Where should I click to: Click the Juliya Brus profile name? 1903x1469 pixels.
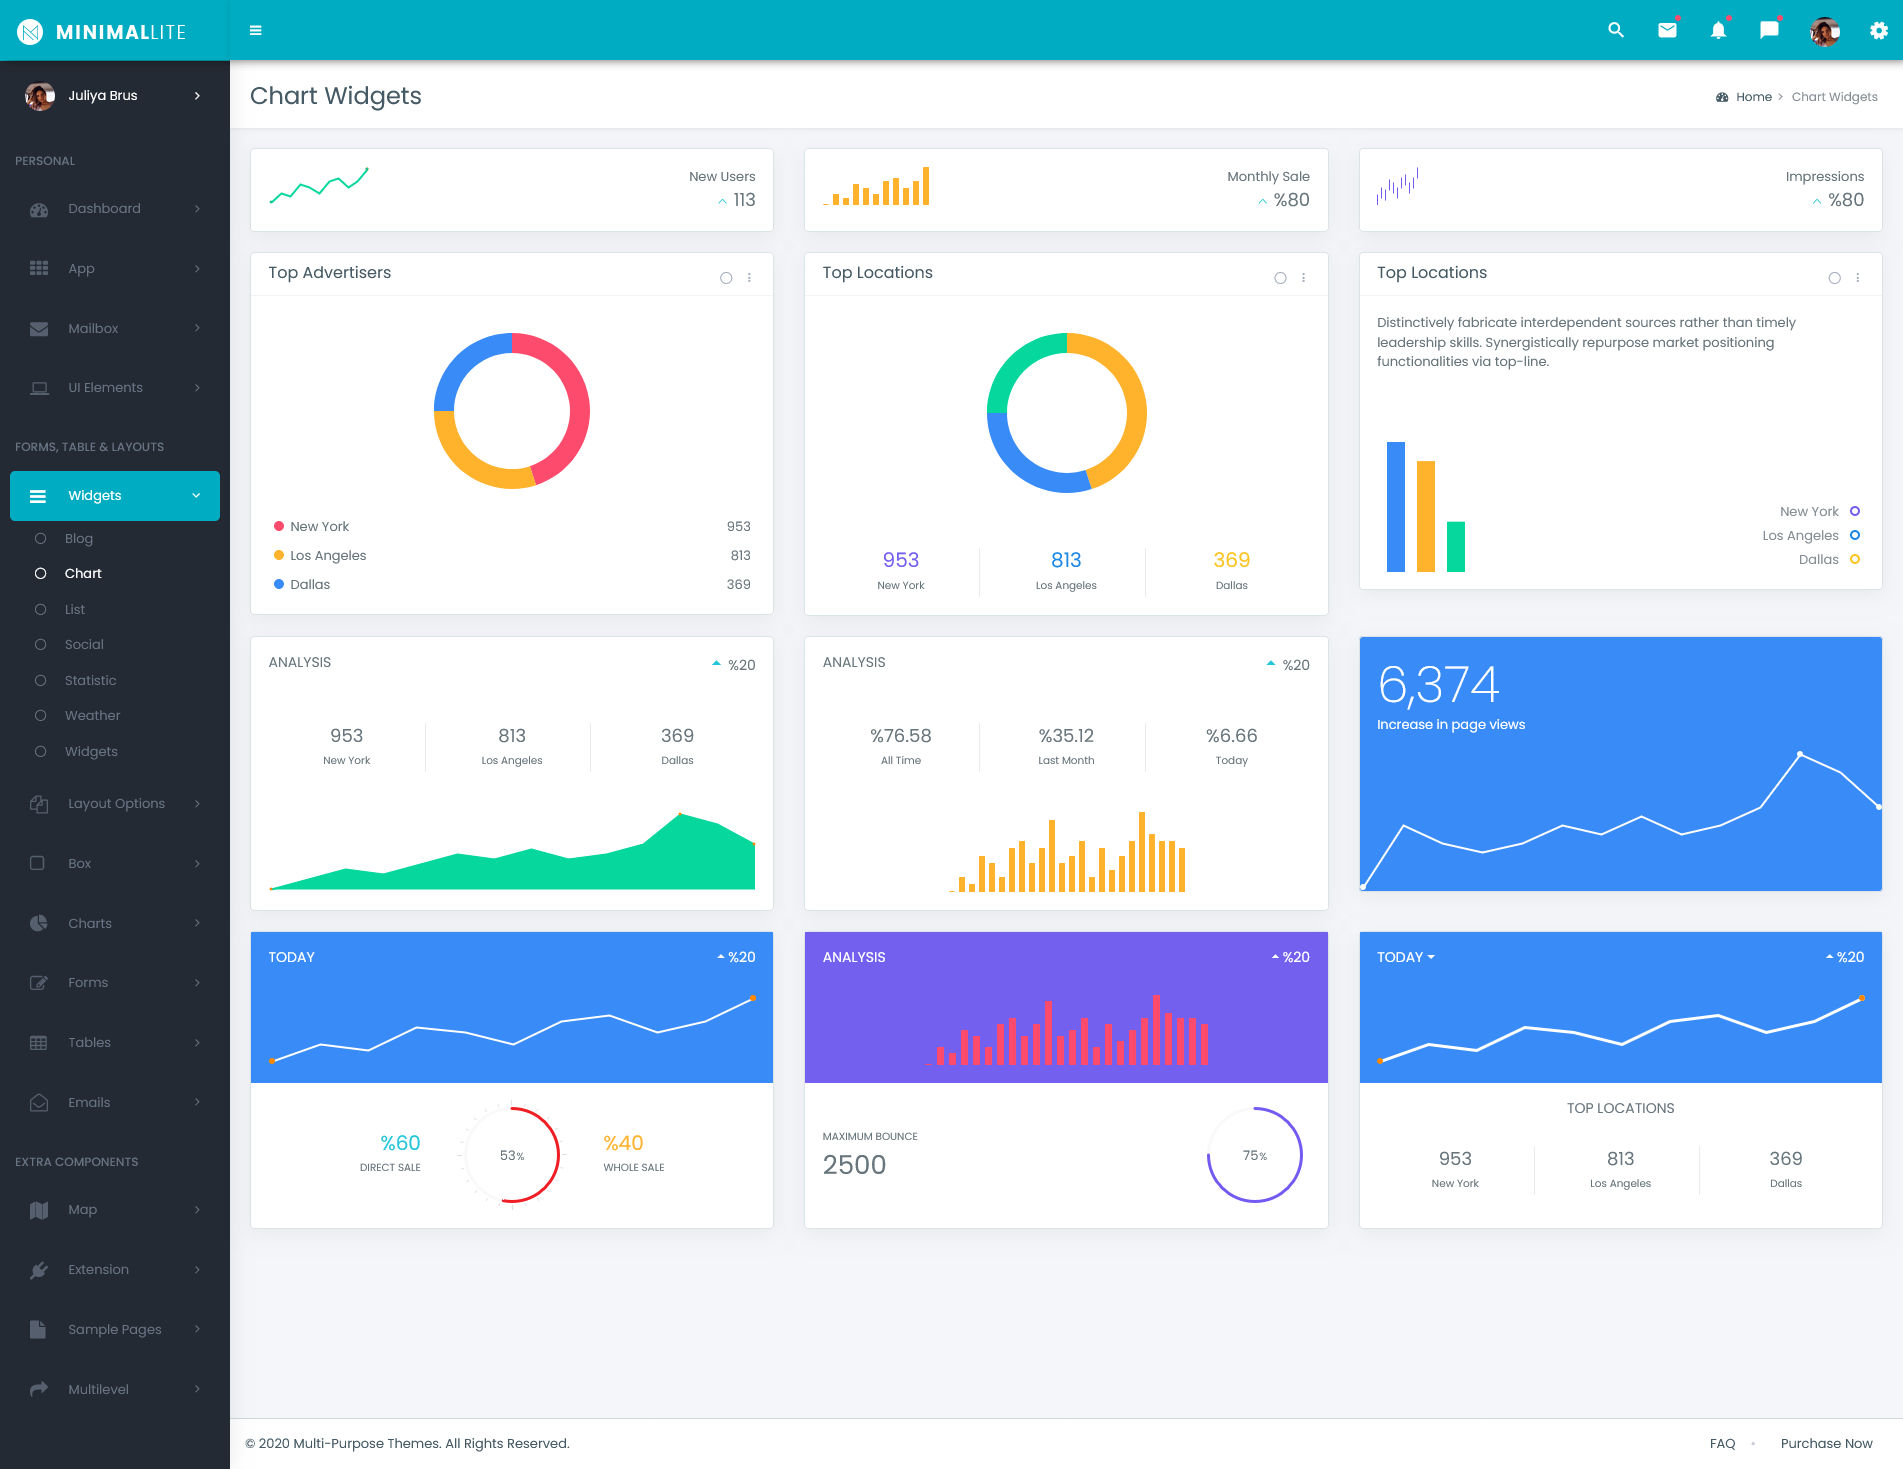point(103,96)
